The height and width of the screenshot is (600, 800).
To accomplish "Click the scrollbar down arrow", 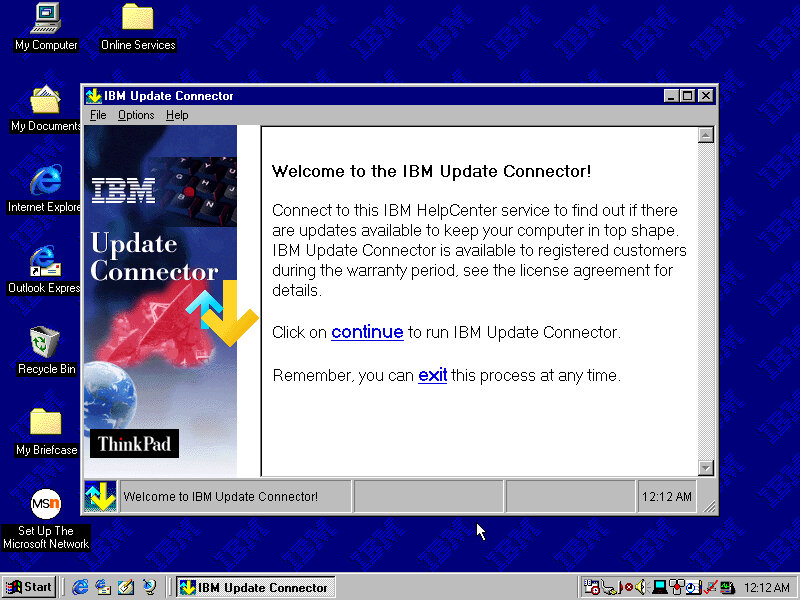I will pos(706,467).
